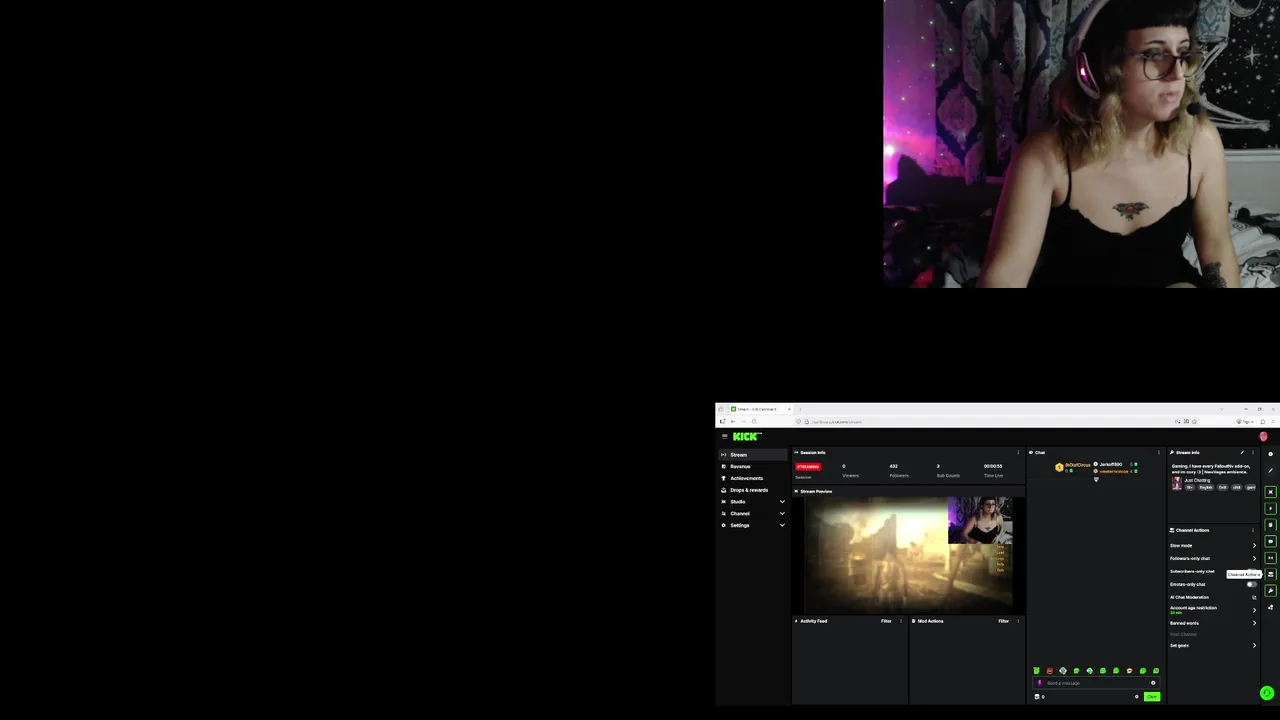1280x720 pixels.
Task: Toggle the Channel Actions panel toolbar icon
Action: coord(1271,574)
